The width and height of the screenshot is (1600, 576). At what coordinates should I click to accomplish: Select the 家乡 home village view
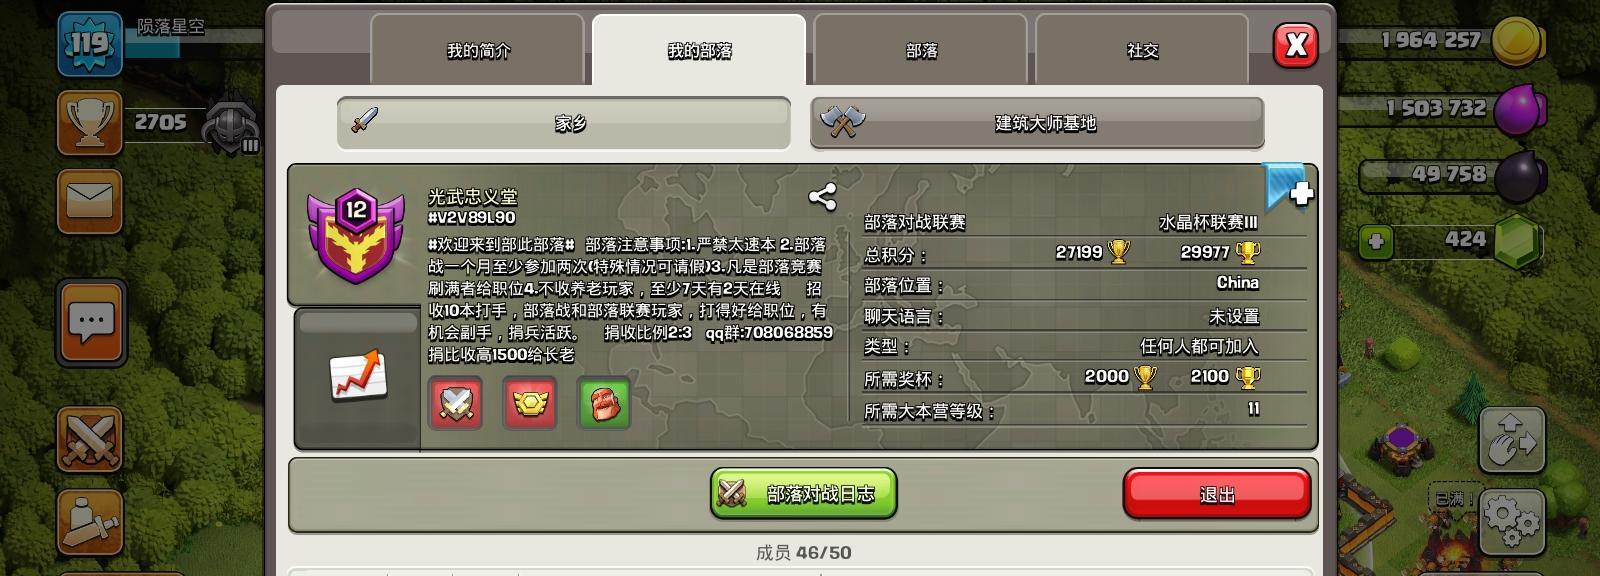click(x=564, y=123)
